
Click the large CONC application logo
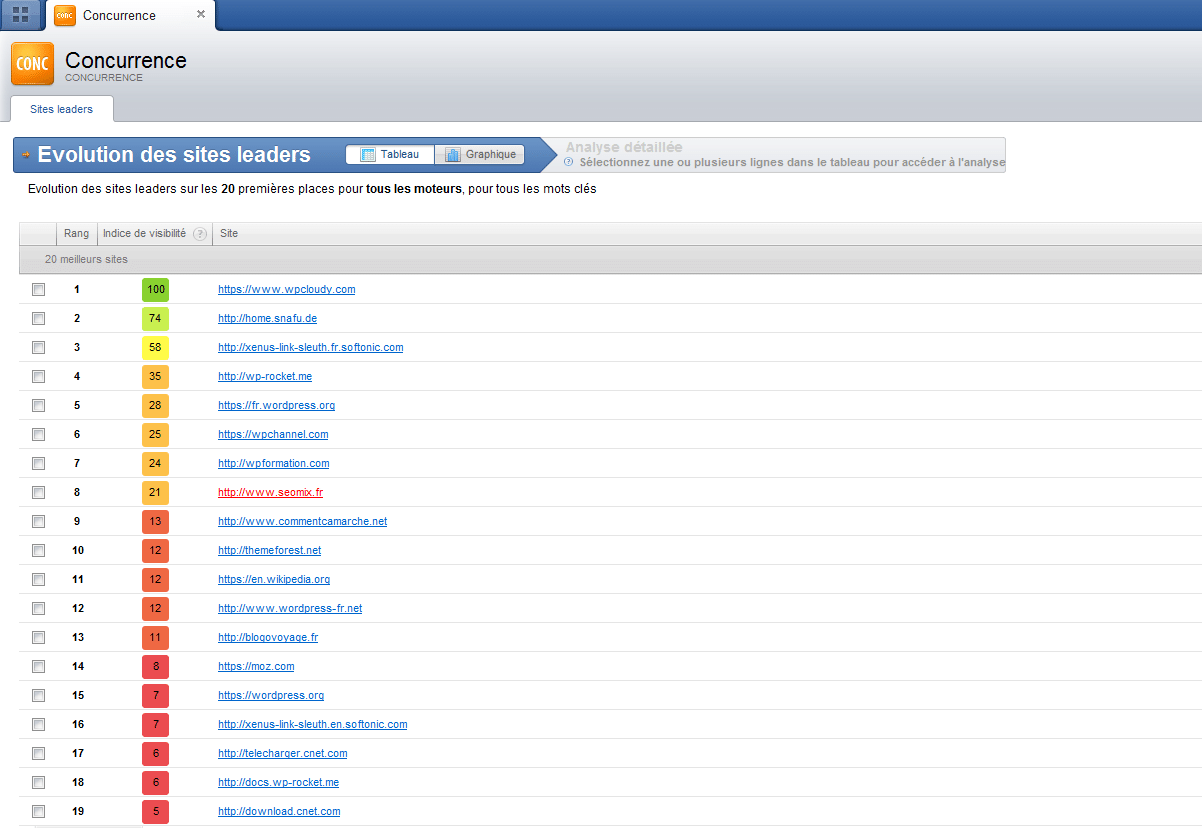point(33,64)
